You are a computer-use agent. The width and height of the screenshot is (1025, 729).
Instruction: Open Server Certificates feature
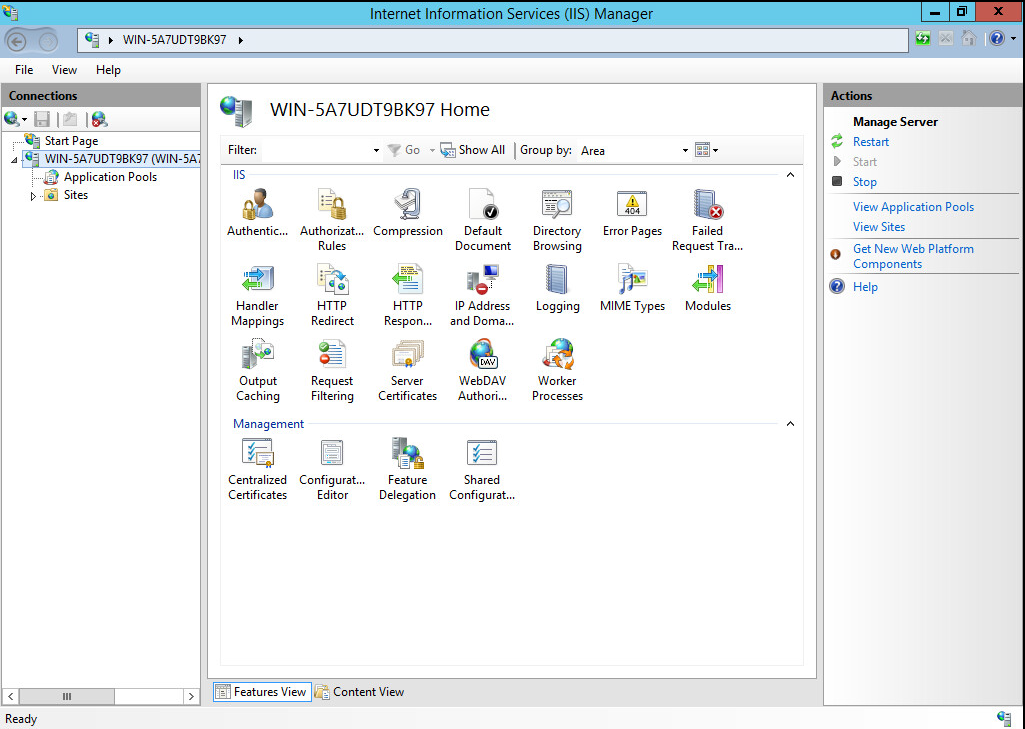coord(407,371)
